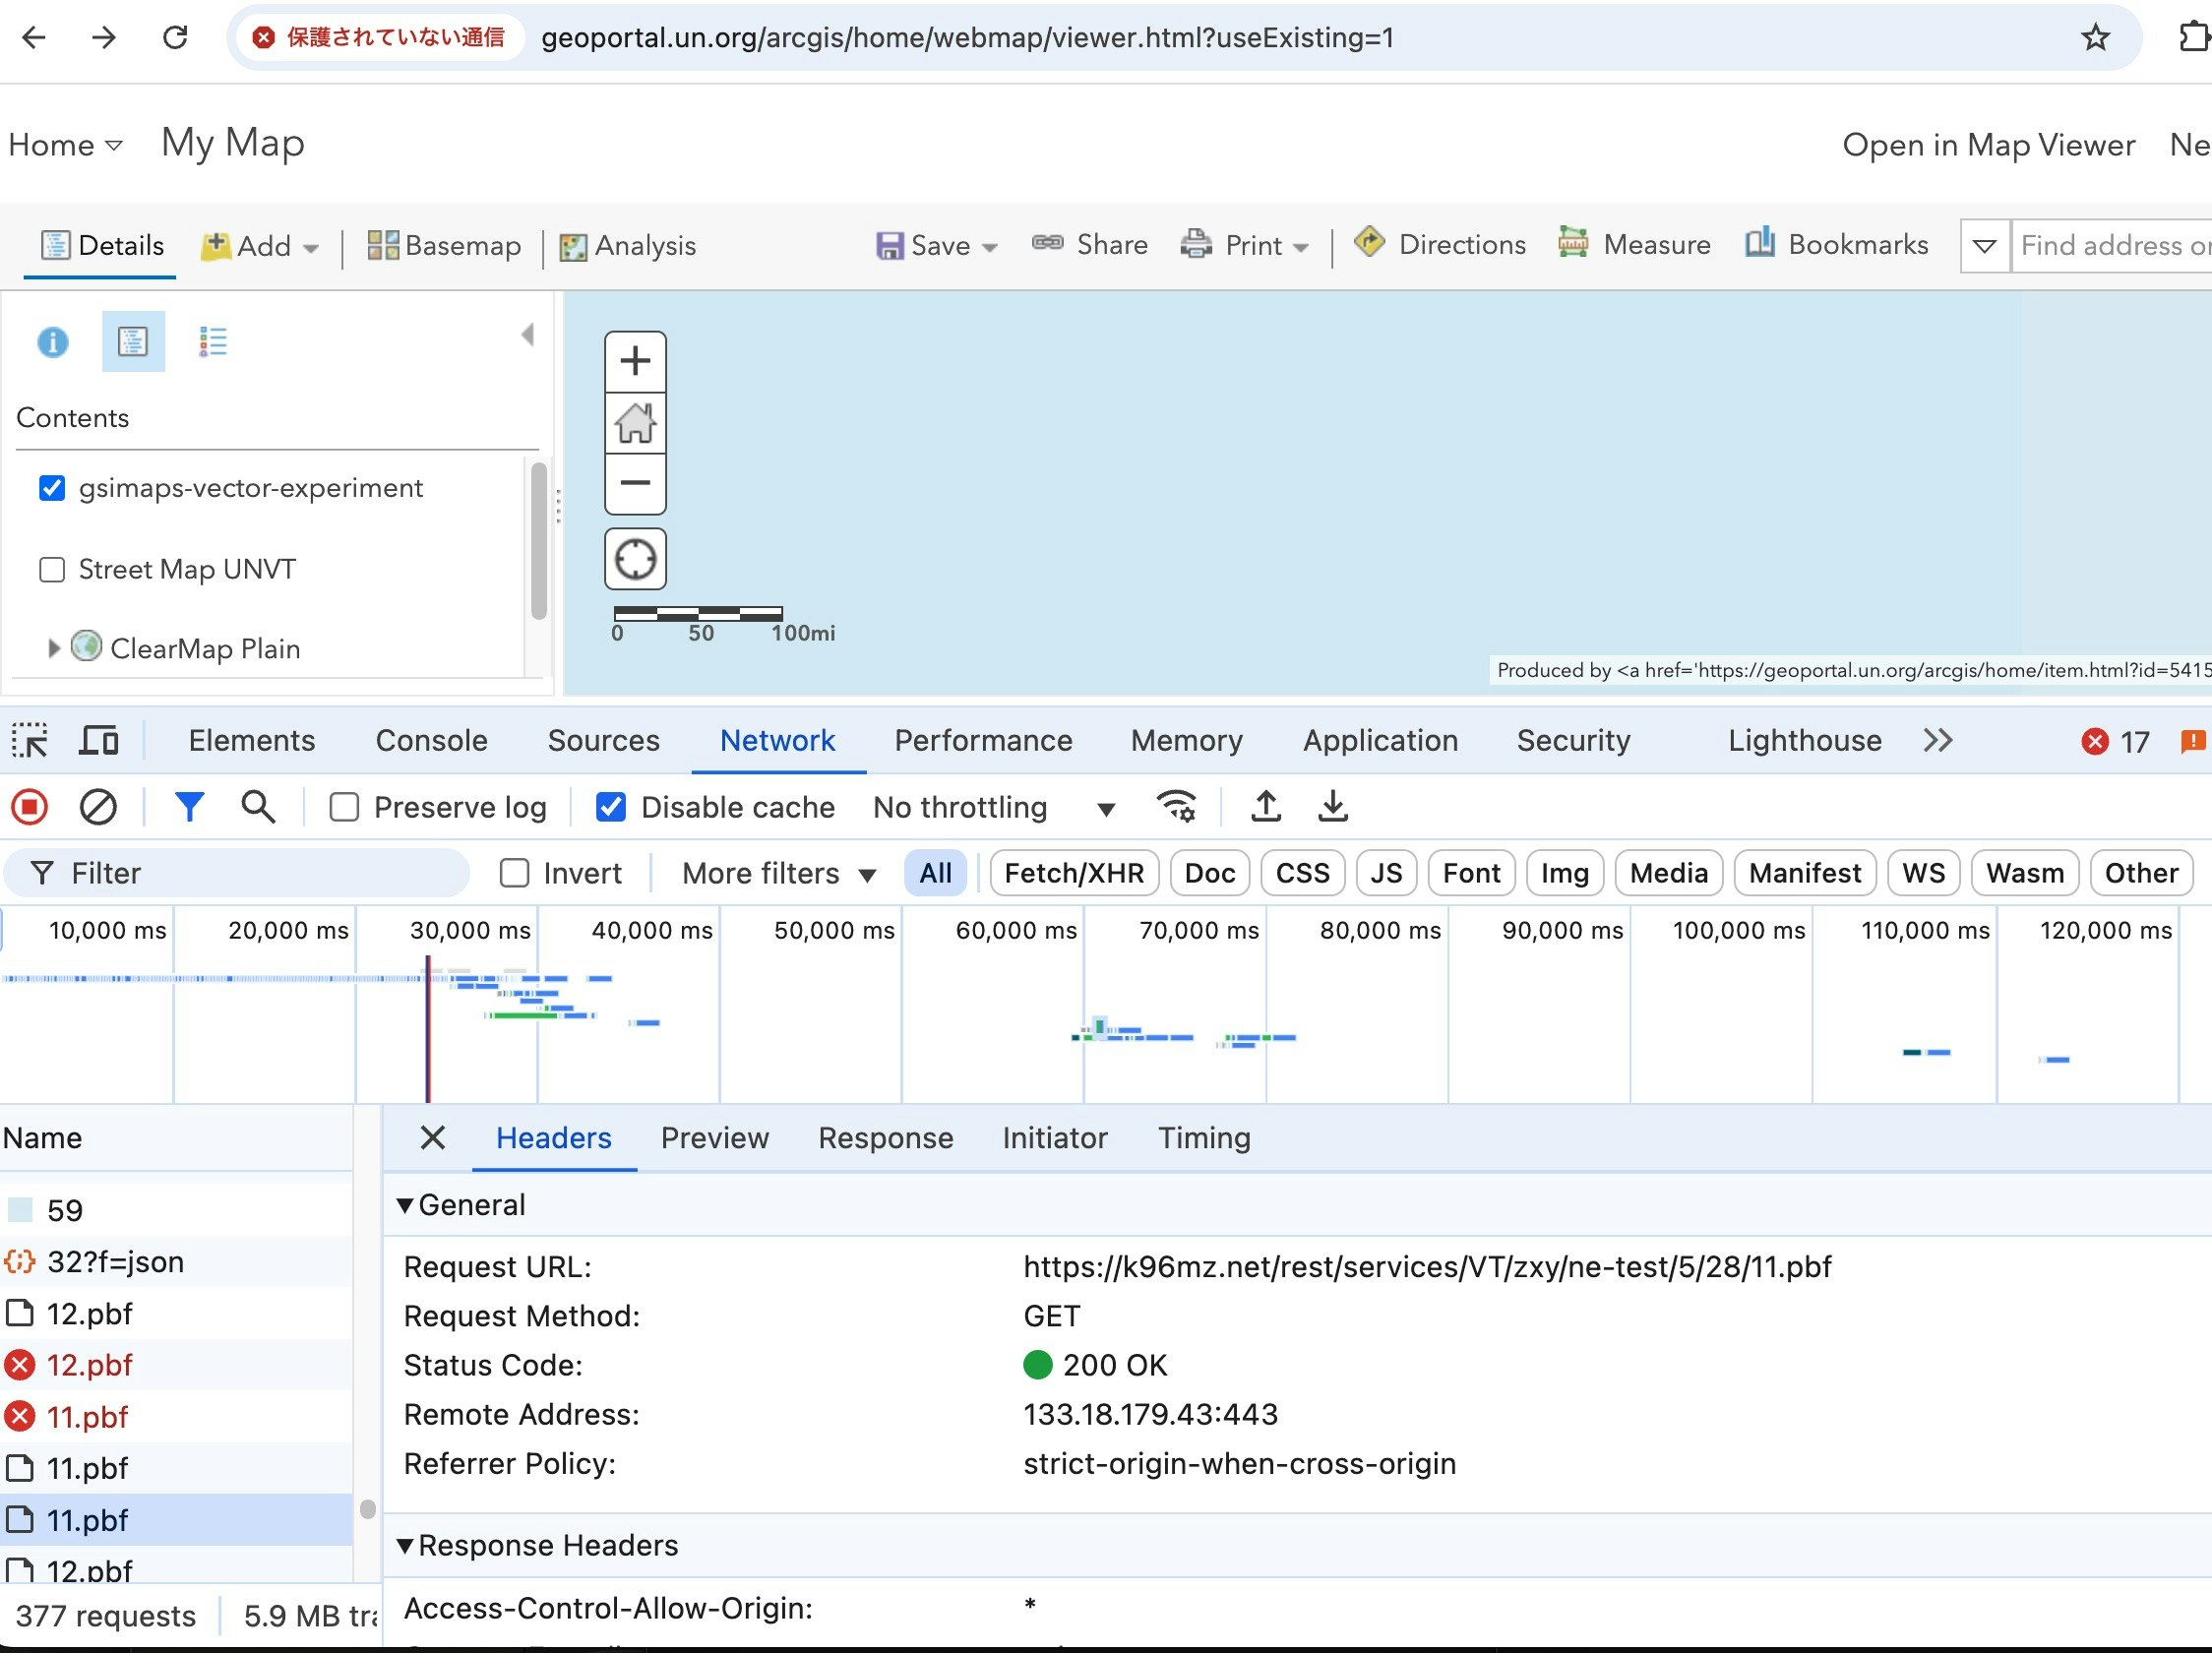Switch to the Console tab
The image size is (2212, 1653).
click(431, 741)
